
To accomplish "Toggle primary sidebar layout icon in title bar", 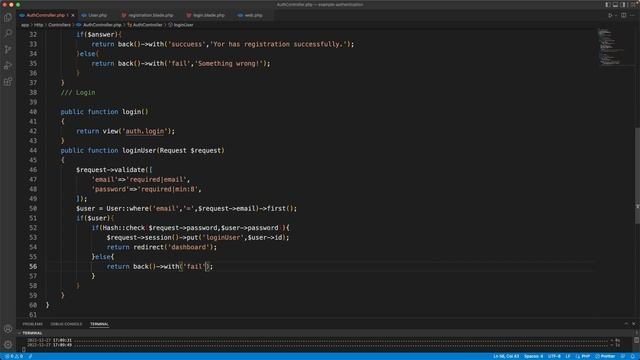I will tap(608, 4).
